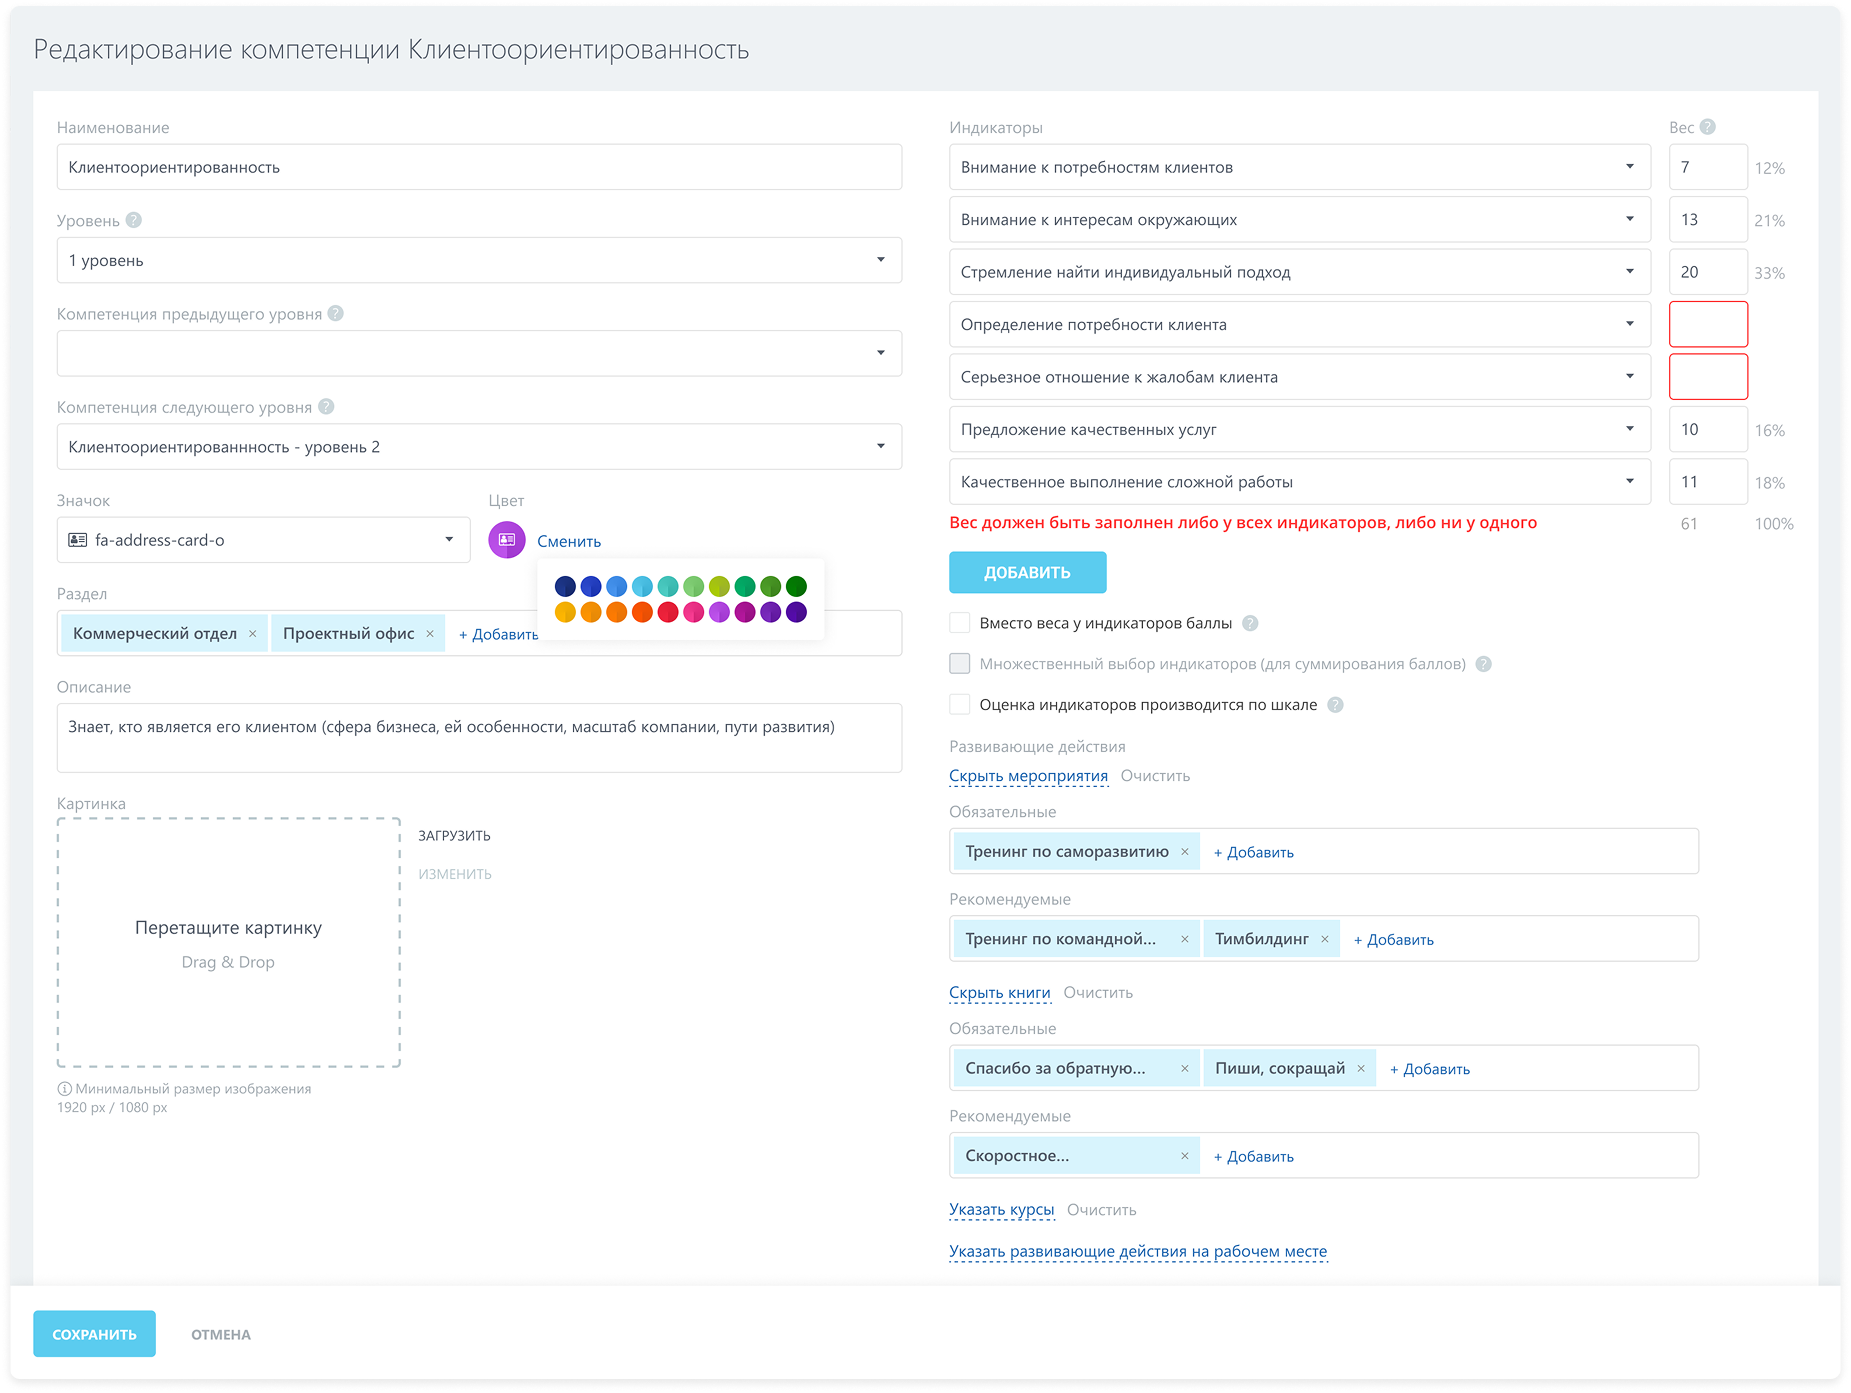The image size is (1851, 1393).
Task: Expand Качественное выполнение сложной работы dropdown
Action: [1299, 482]
